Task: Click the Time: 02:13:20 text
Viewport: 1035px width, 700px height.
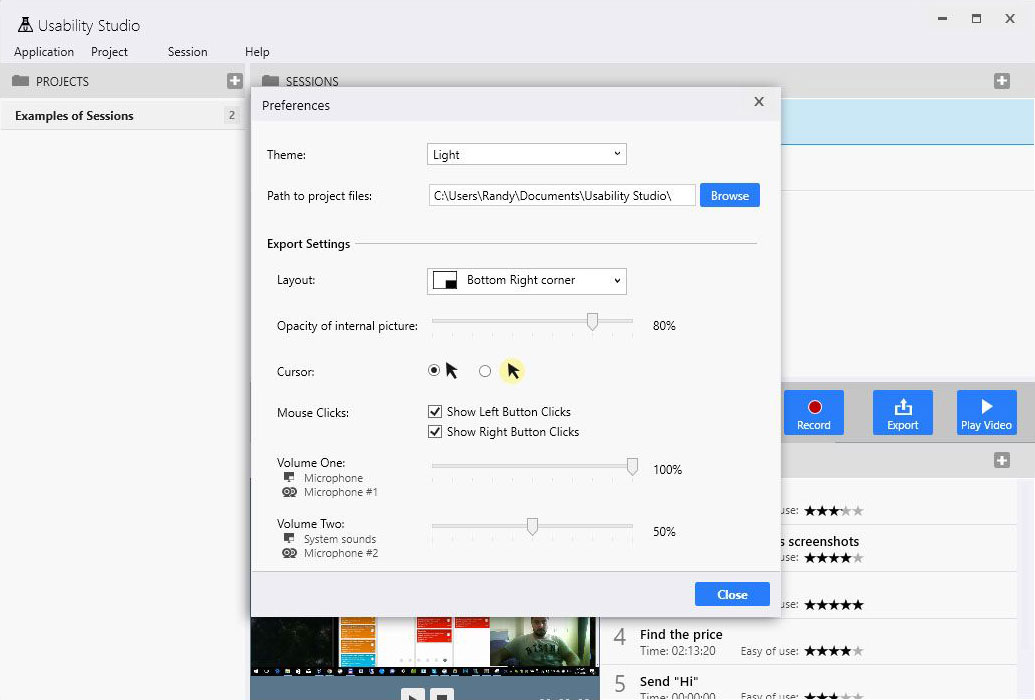Action: tap(677, 651)
